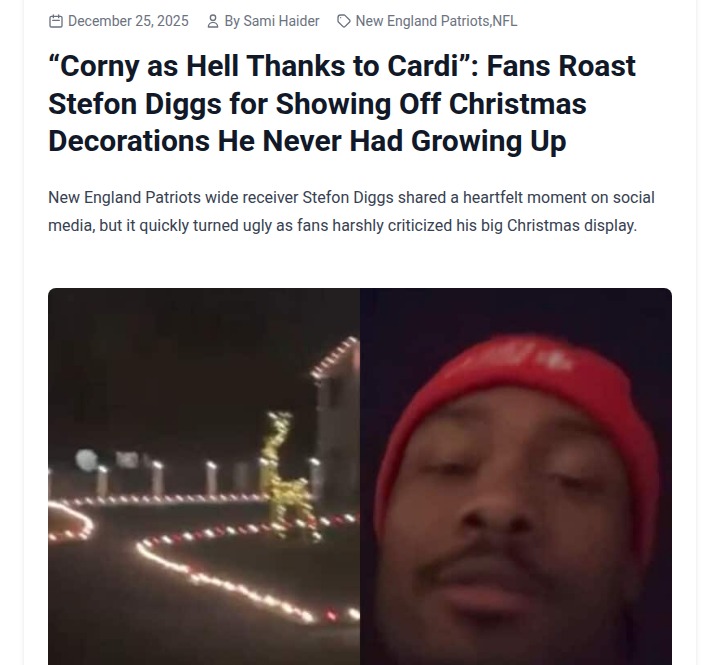Click the roofline lights on the house
Screen dimensions: 720x665
[335, 359]
